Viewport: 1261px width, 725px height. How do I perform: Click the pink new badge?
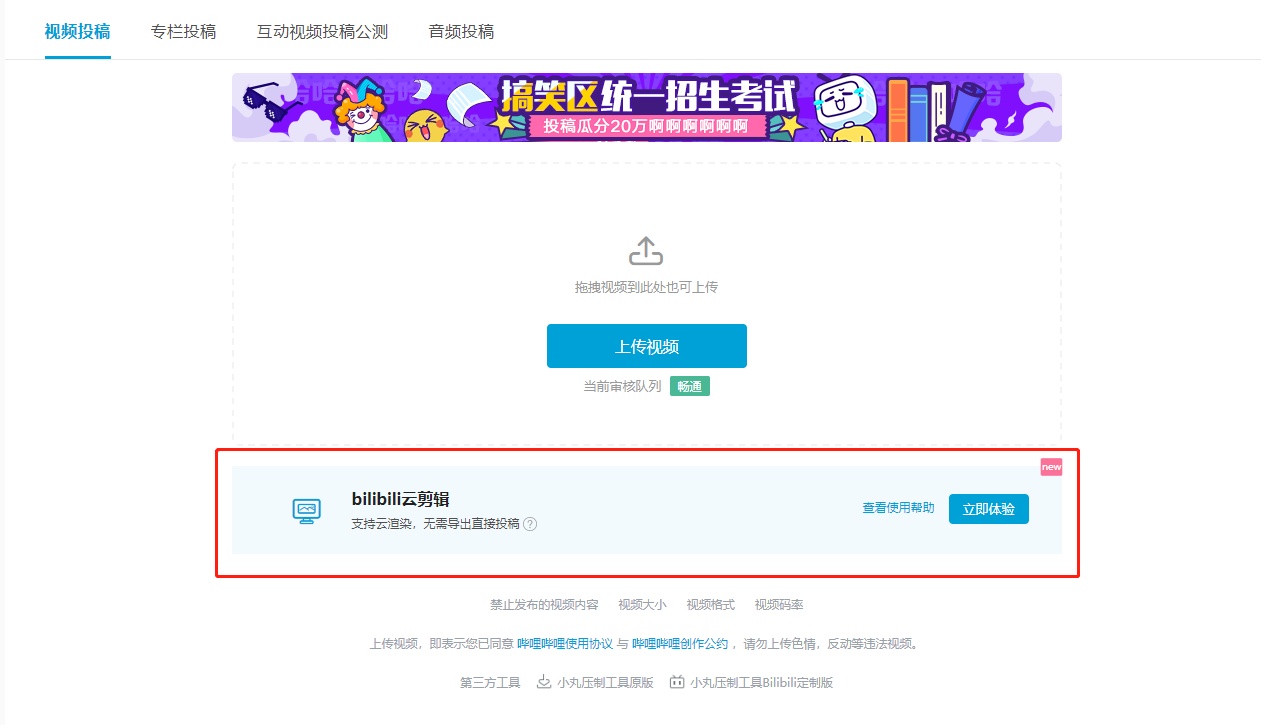pyautogui.click(x=1051, y=467)
